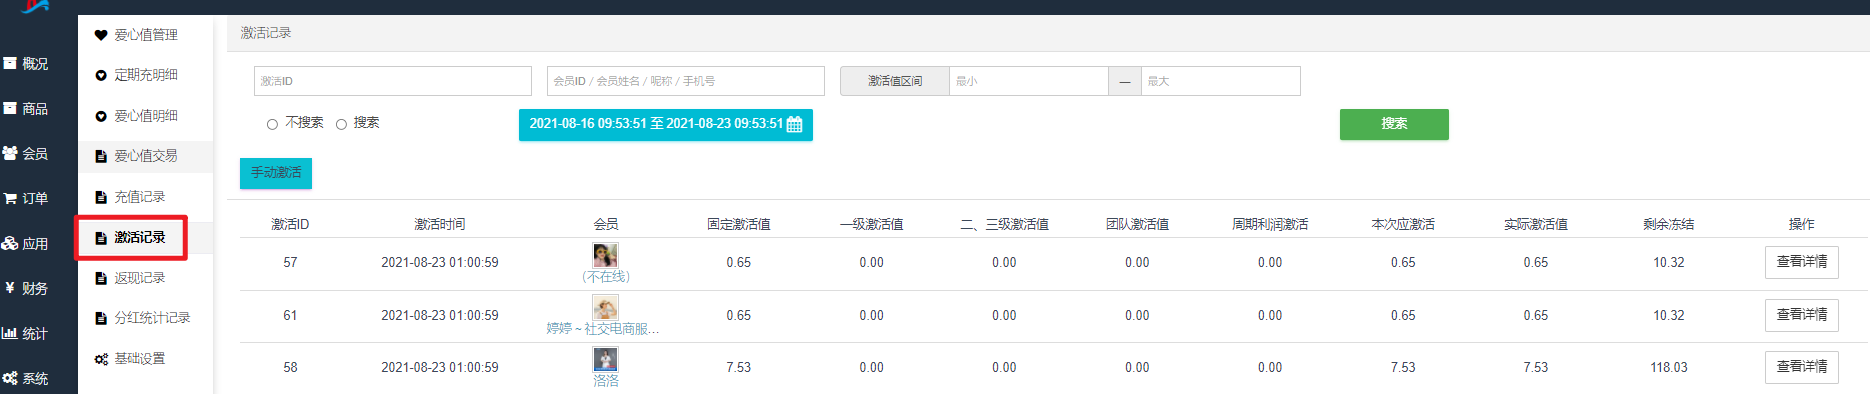The image size is (1870, 394).
Task: Focus the 激活ID input field
Action: tap(393, 81)
